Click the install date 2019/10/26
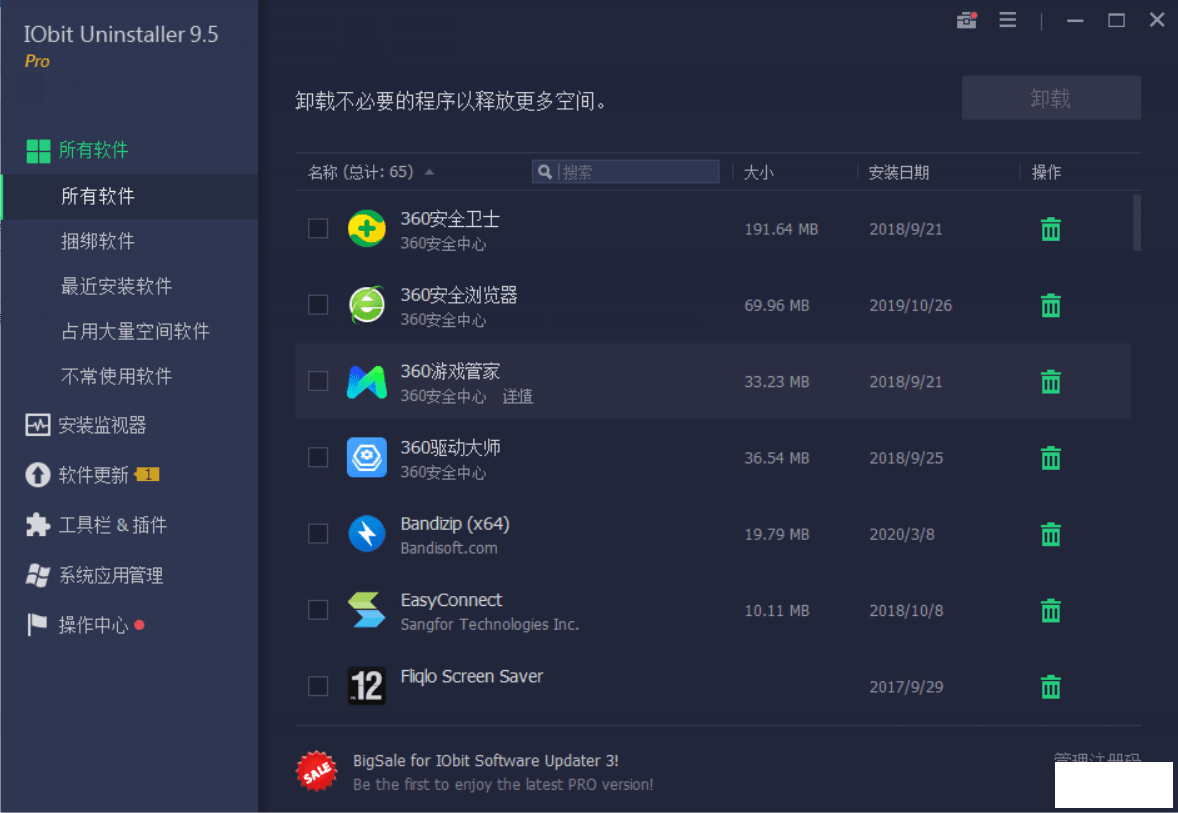Image resolution: width=1178 pixels, height=813 pixels. pos(911,306)
